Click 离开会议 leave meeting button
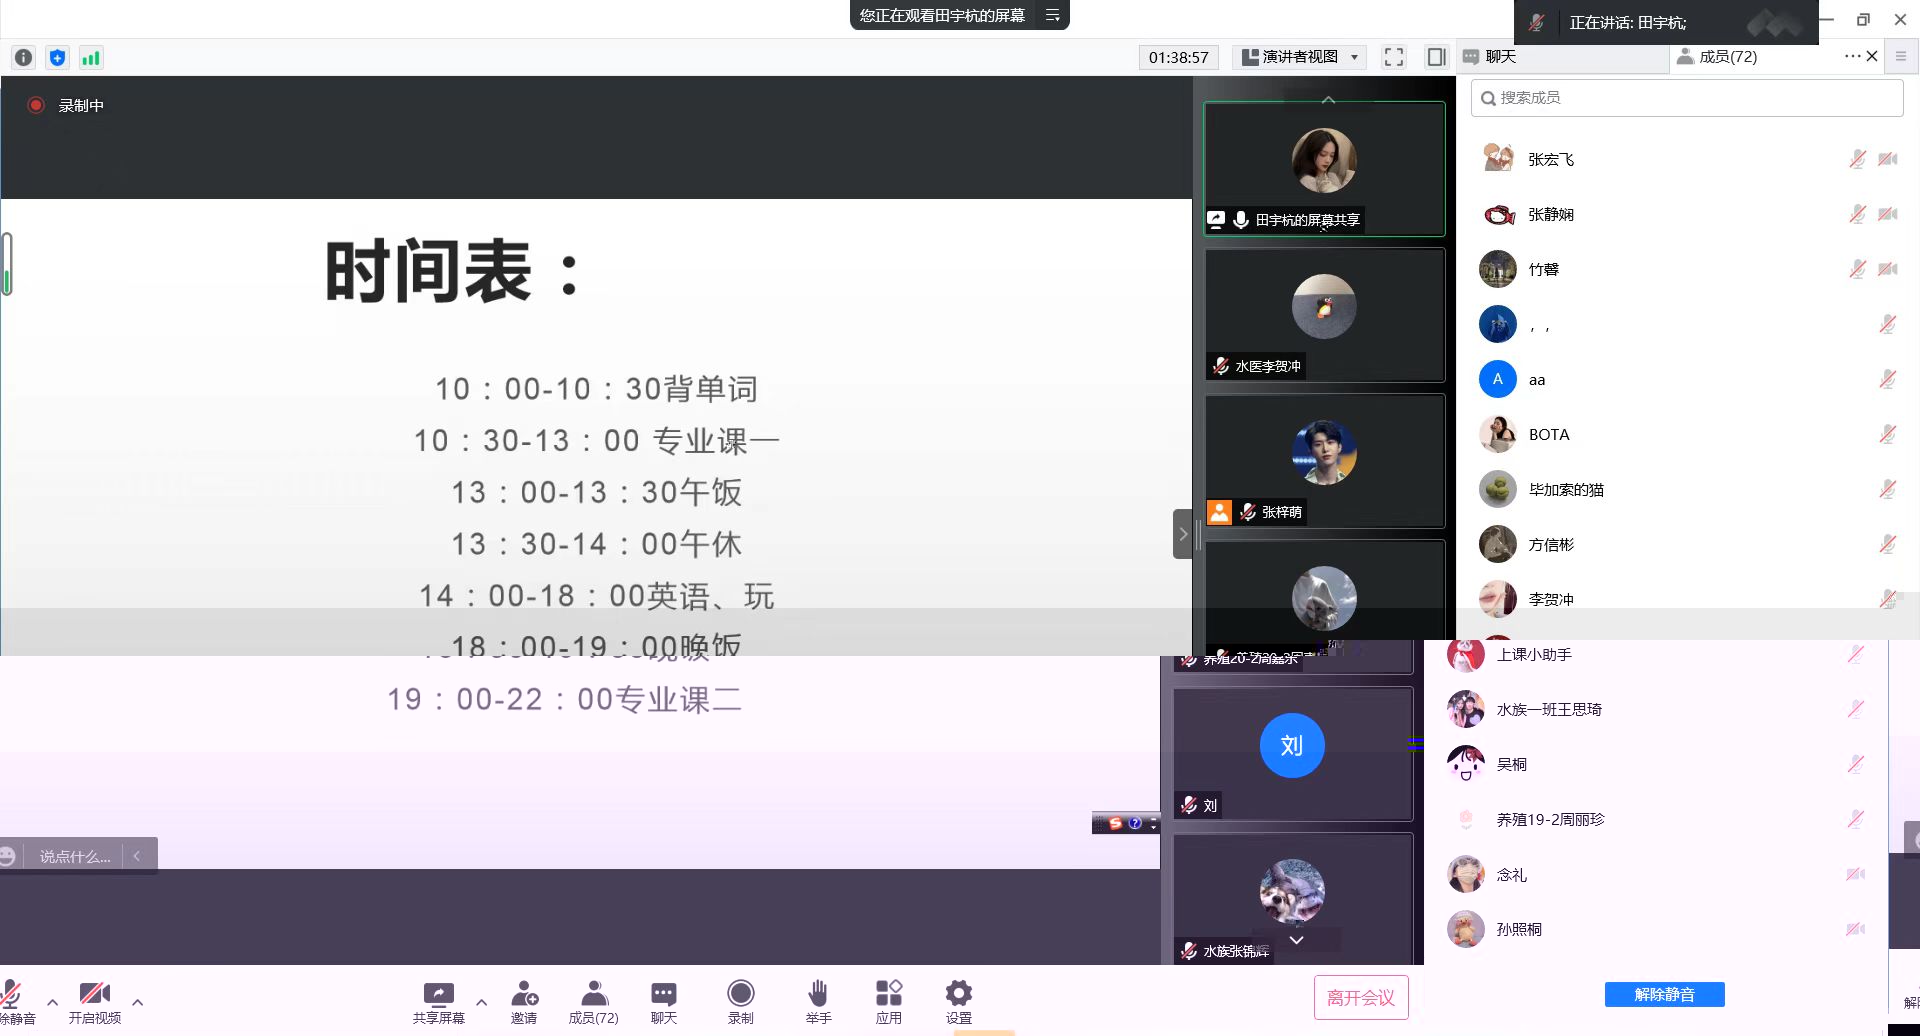 pyautogui.click(x=1361, y=998)
